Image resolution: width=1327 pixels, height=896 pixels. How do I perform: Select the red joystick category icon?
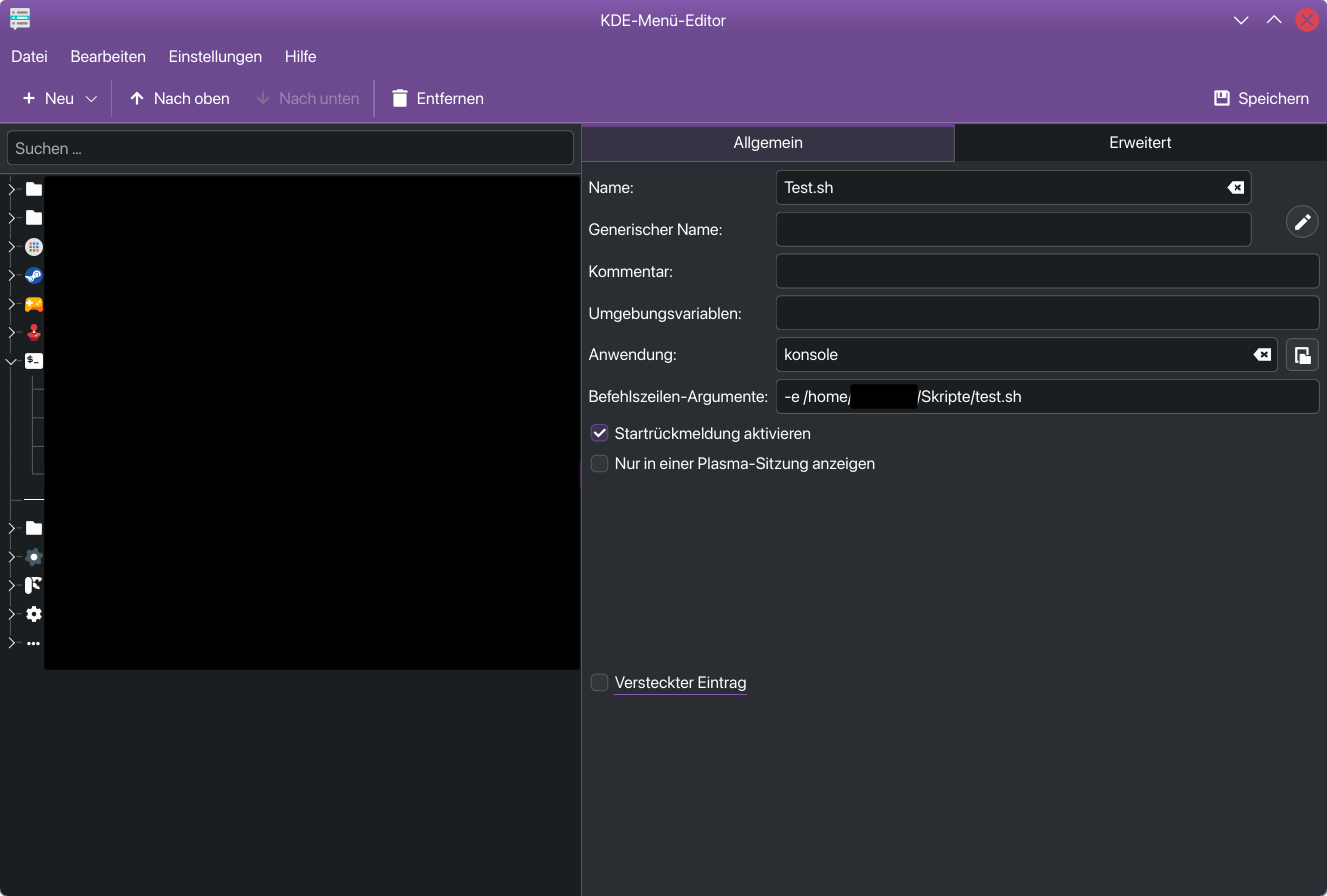(34, 333)
